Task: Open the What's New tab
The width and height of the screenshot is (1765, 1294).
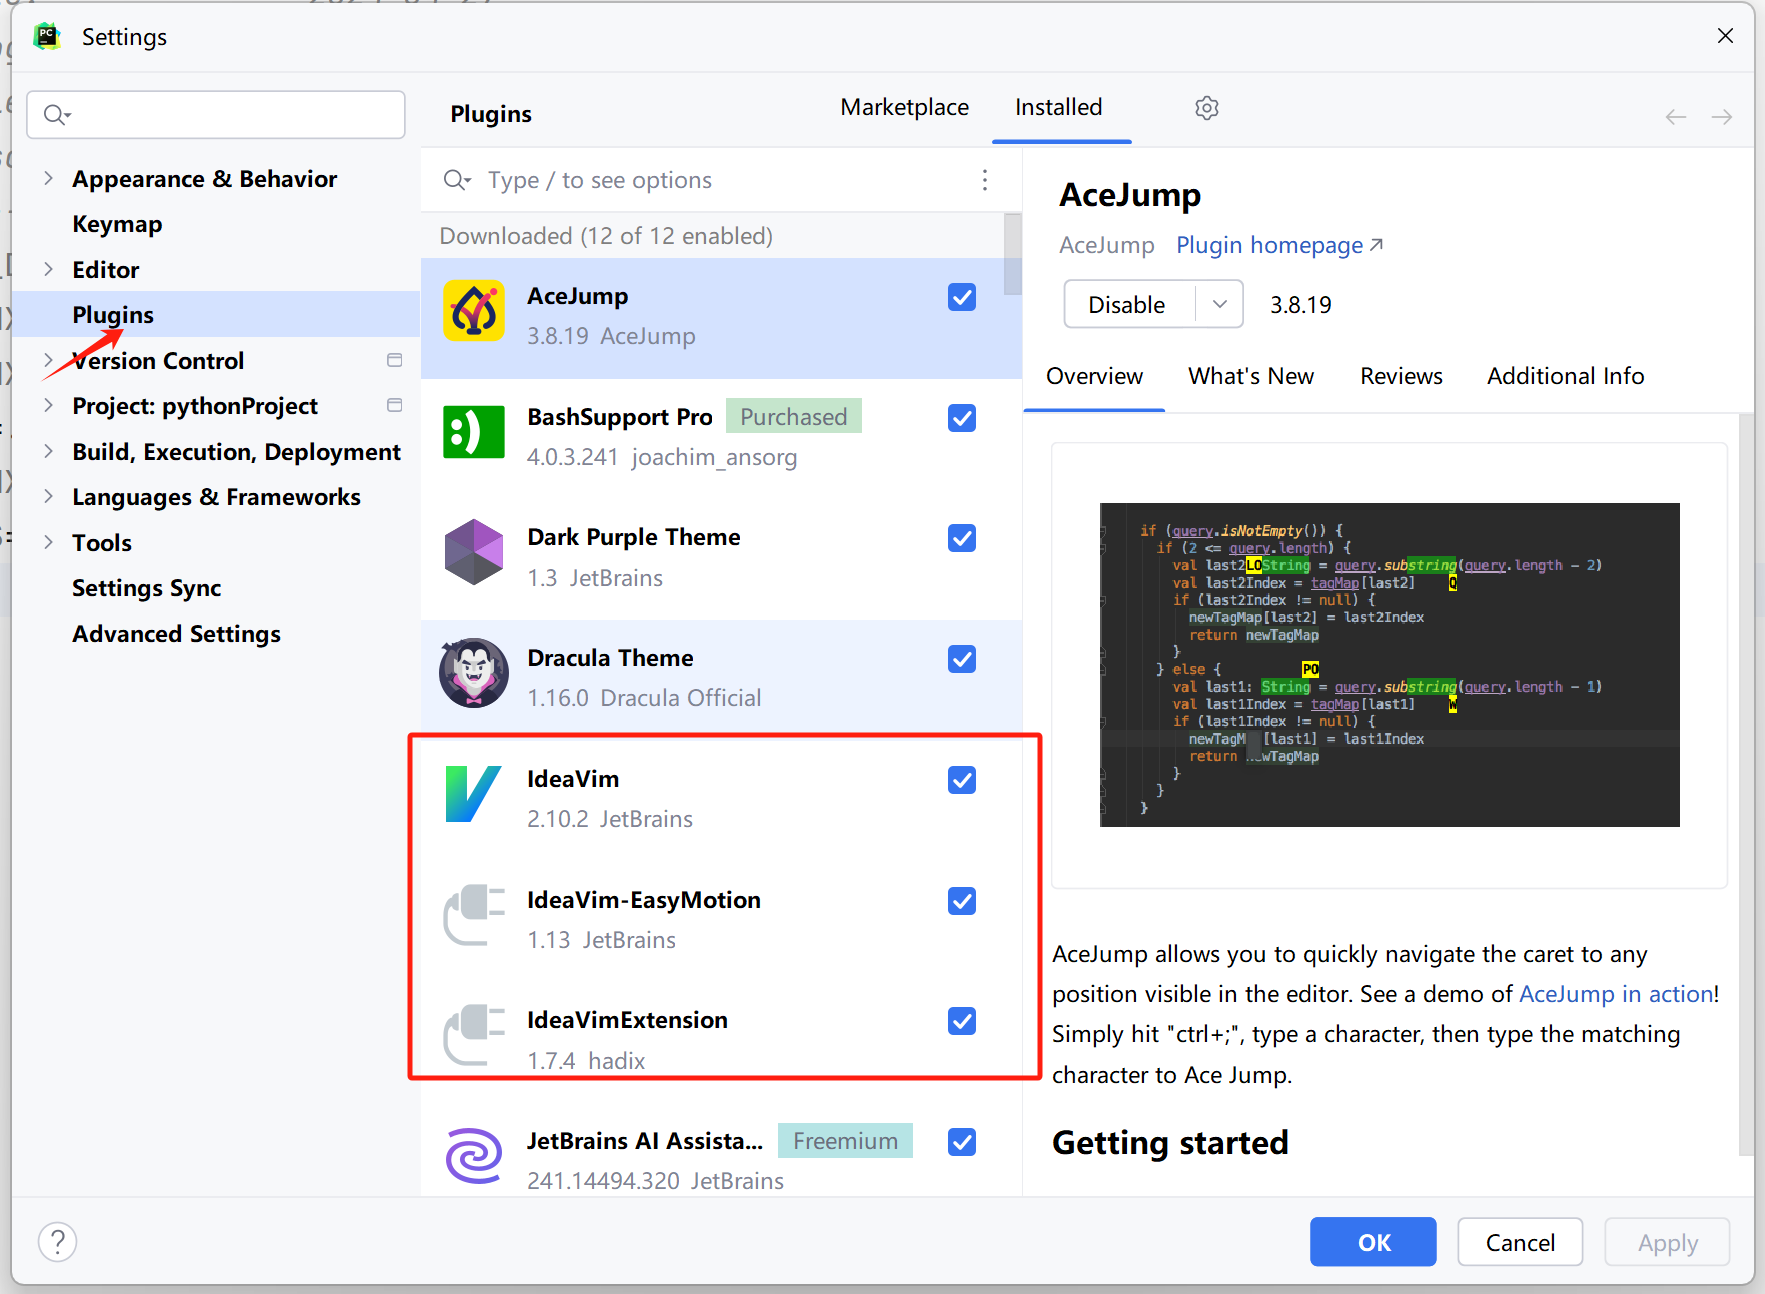Action: [1251, 376]
